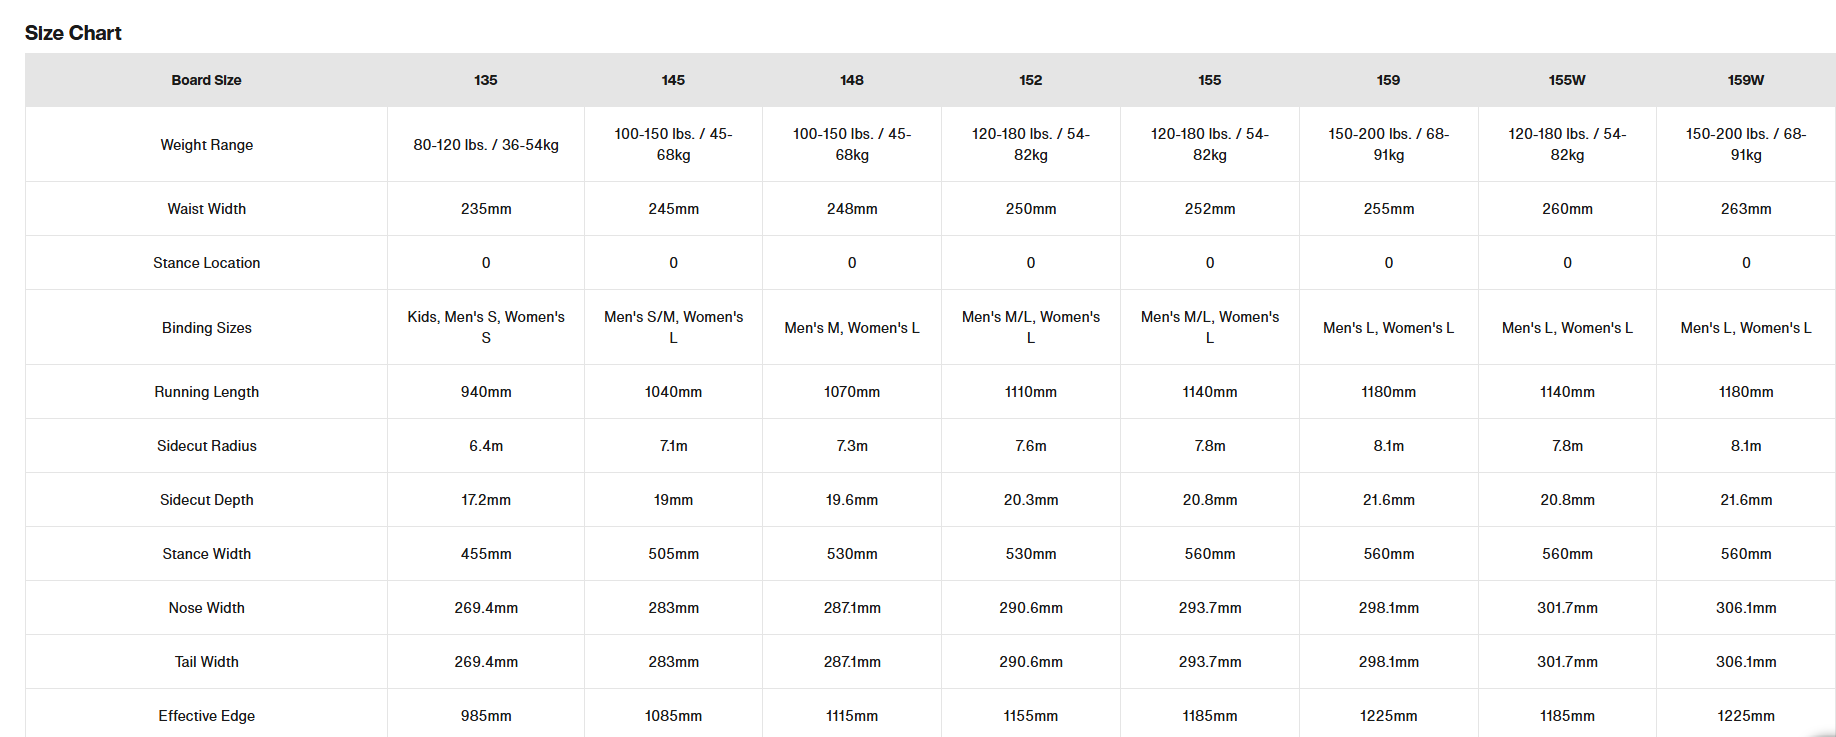Click the Size Chart heading
The image size is (1836, 737).
[73, 33]
